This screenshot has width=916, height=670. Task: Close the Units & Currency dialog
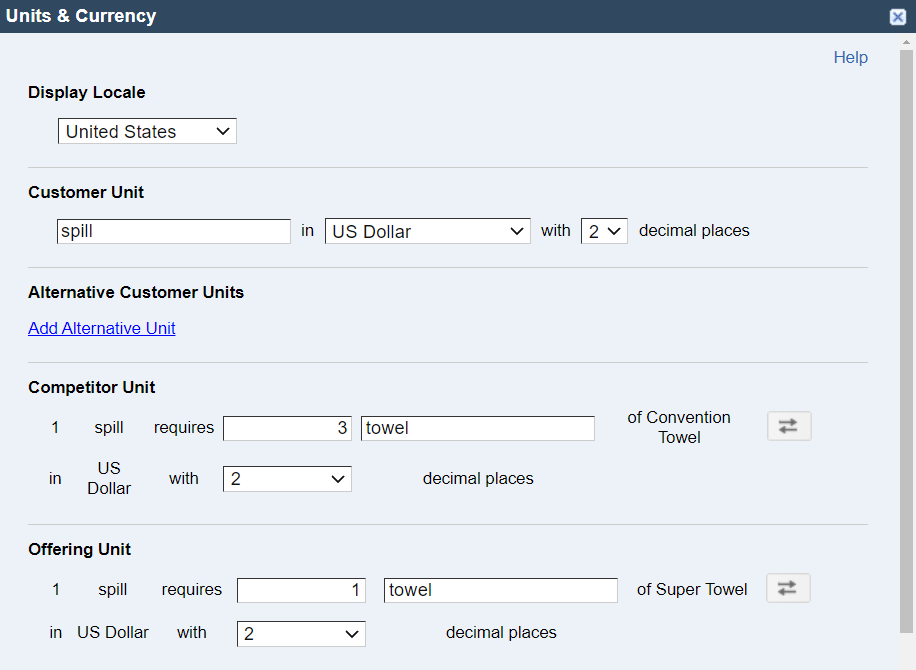tap(898, 16)
